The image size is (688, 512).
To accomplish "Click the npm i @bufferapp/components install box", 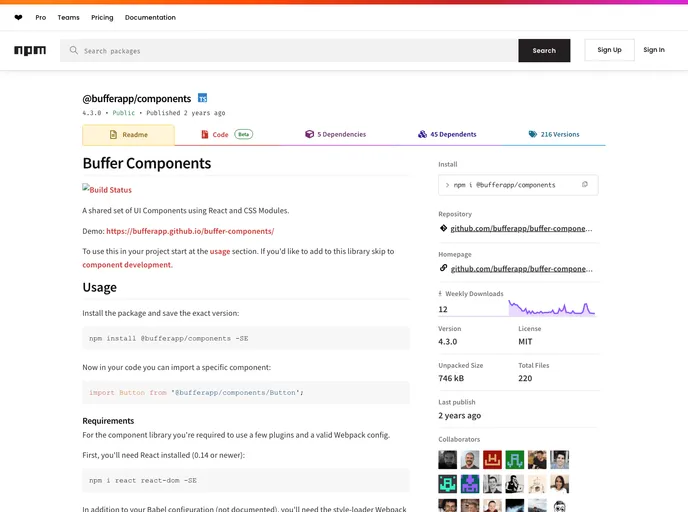I will coord(518,185).
